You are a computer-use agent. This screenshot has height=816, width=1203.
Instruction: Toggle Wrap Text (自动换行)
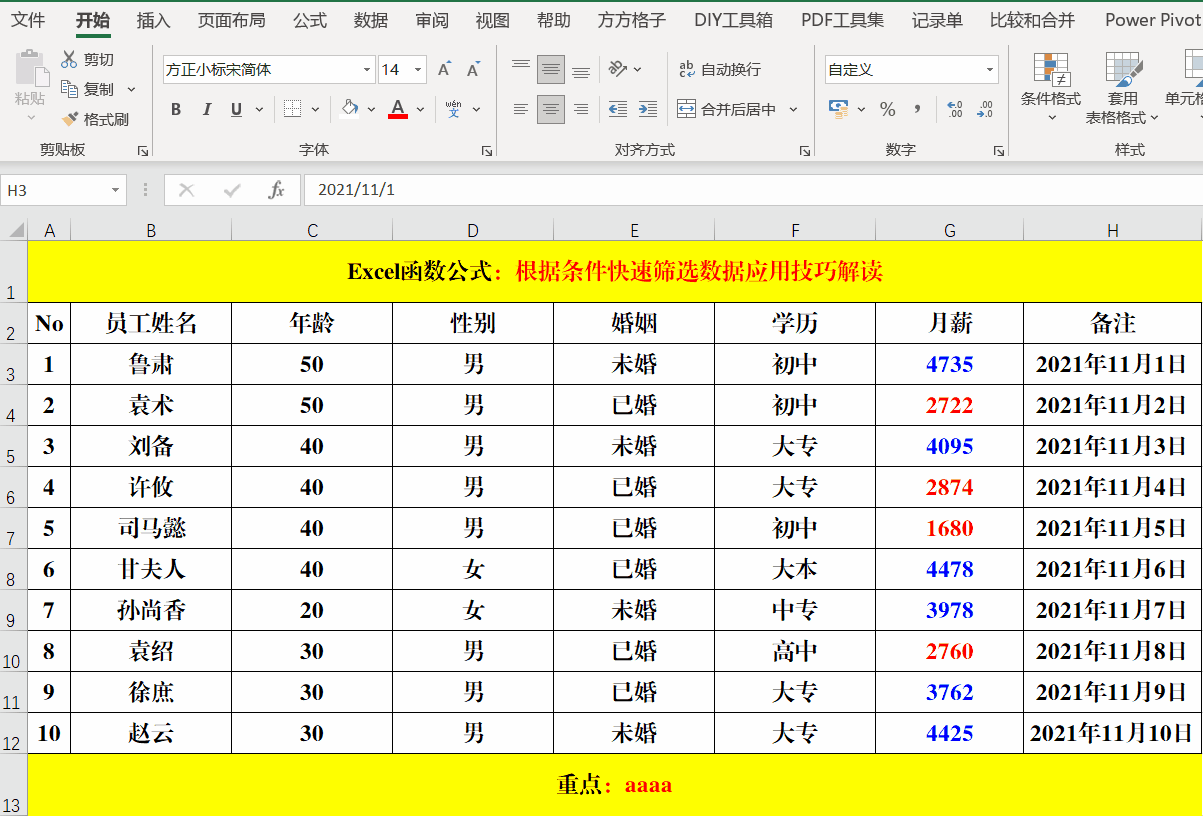(720, 69)
